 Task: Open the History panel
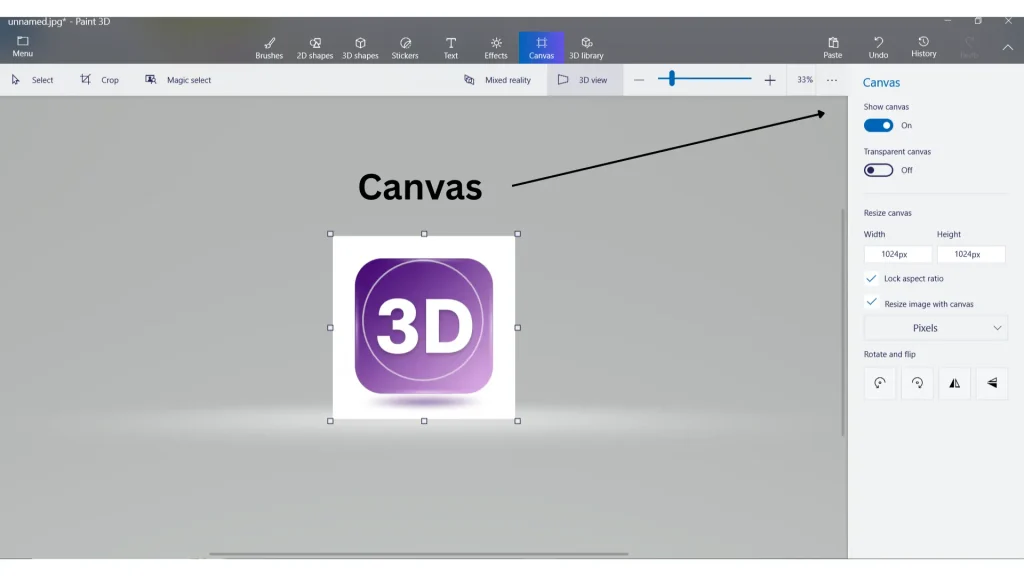click(x=923, y=45)
